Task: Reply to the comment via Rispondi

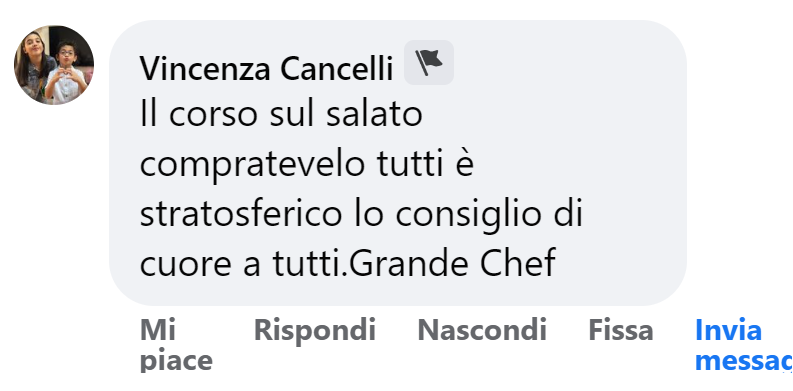Action: 315,330
